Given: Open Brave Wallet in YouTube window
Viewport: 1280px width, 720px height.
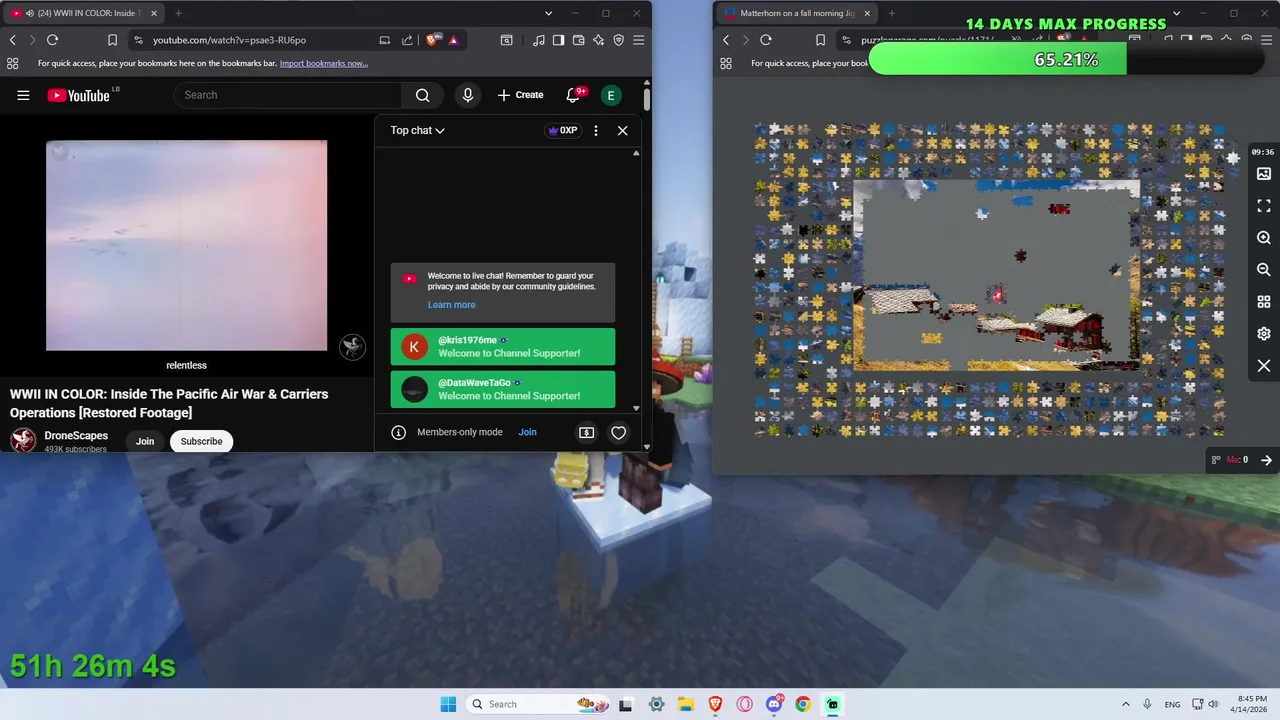Looking at the screenshot, I should [x=578, y=40].
